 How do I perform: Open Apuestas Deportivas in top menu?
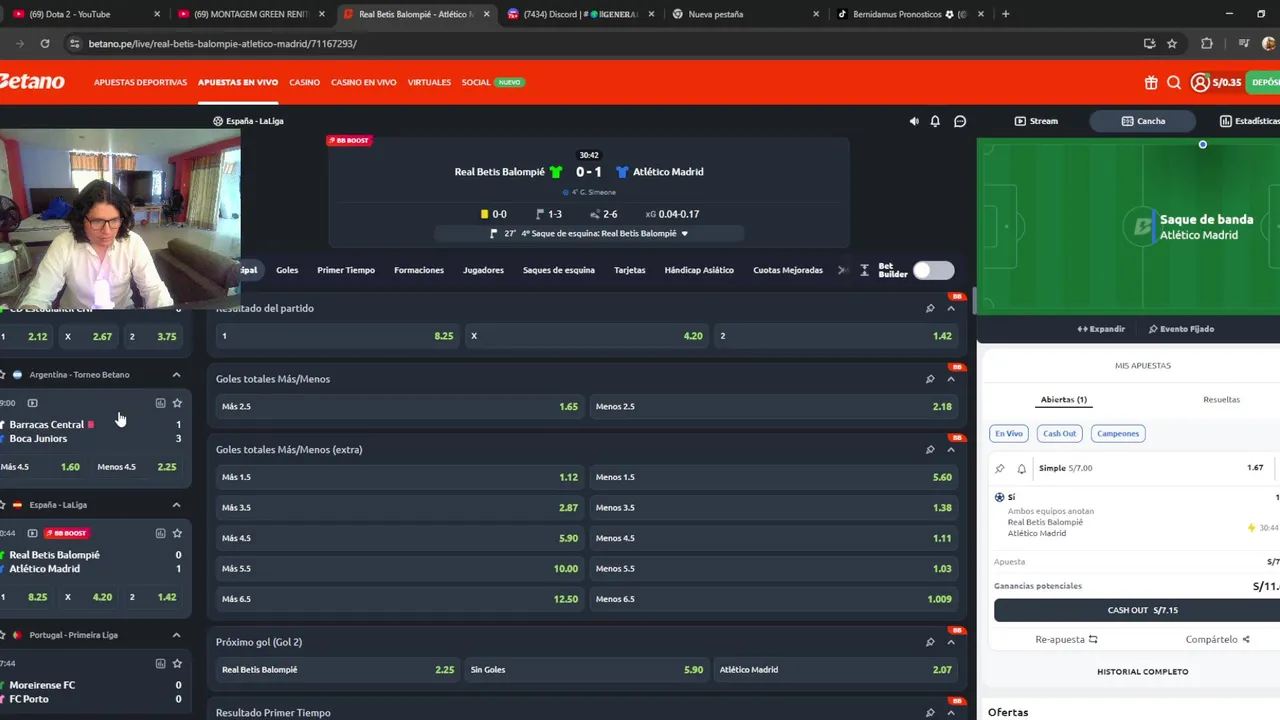click(x=140, y=82)
